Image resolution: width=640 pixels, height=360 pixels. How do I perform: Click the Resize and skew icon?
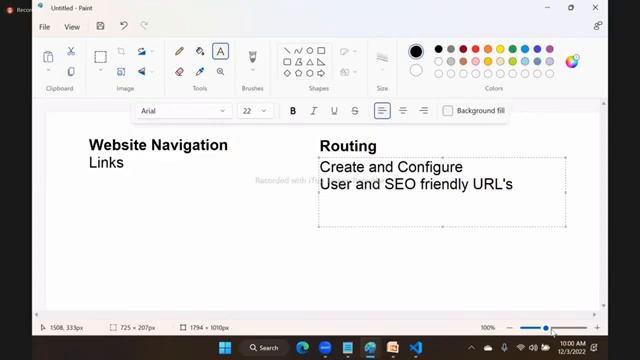click(121, 72)
